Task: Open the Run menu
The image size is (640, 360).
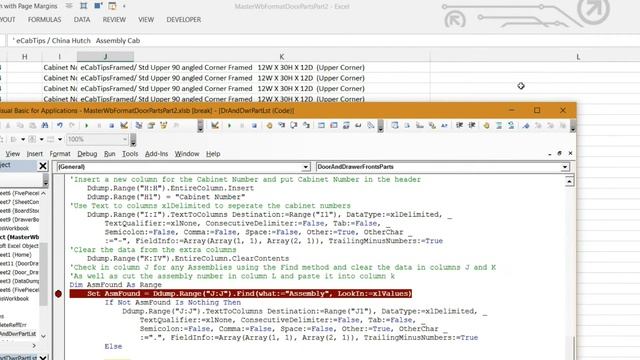Action: (x=109, y=154)
